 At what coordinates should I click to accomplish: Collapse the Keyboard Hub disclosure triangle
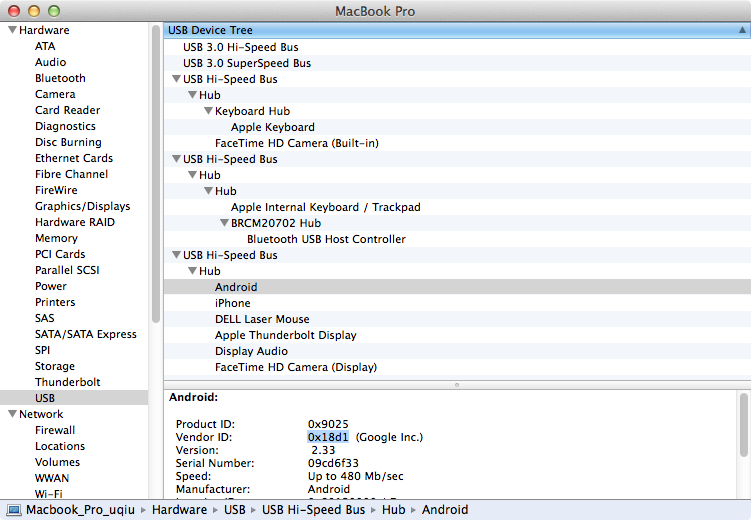pos(208,111)
